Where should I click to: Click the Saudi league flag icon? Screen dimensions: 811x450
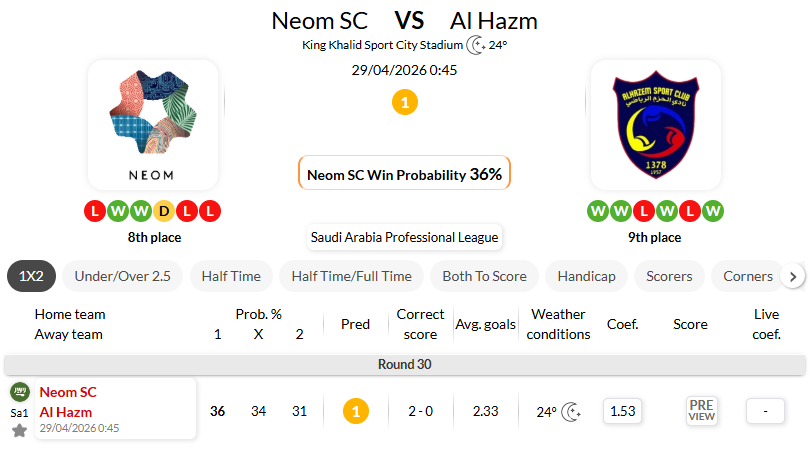(19, 392)
